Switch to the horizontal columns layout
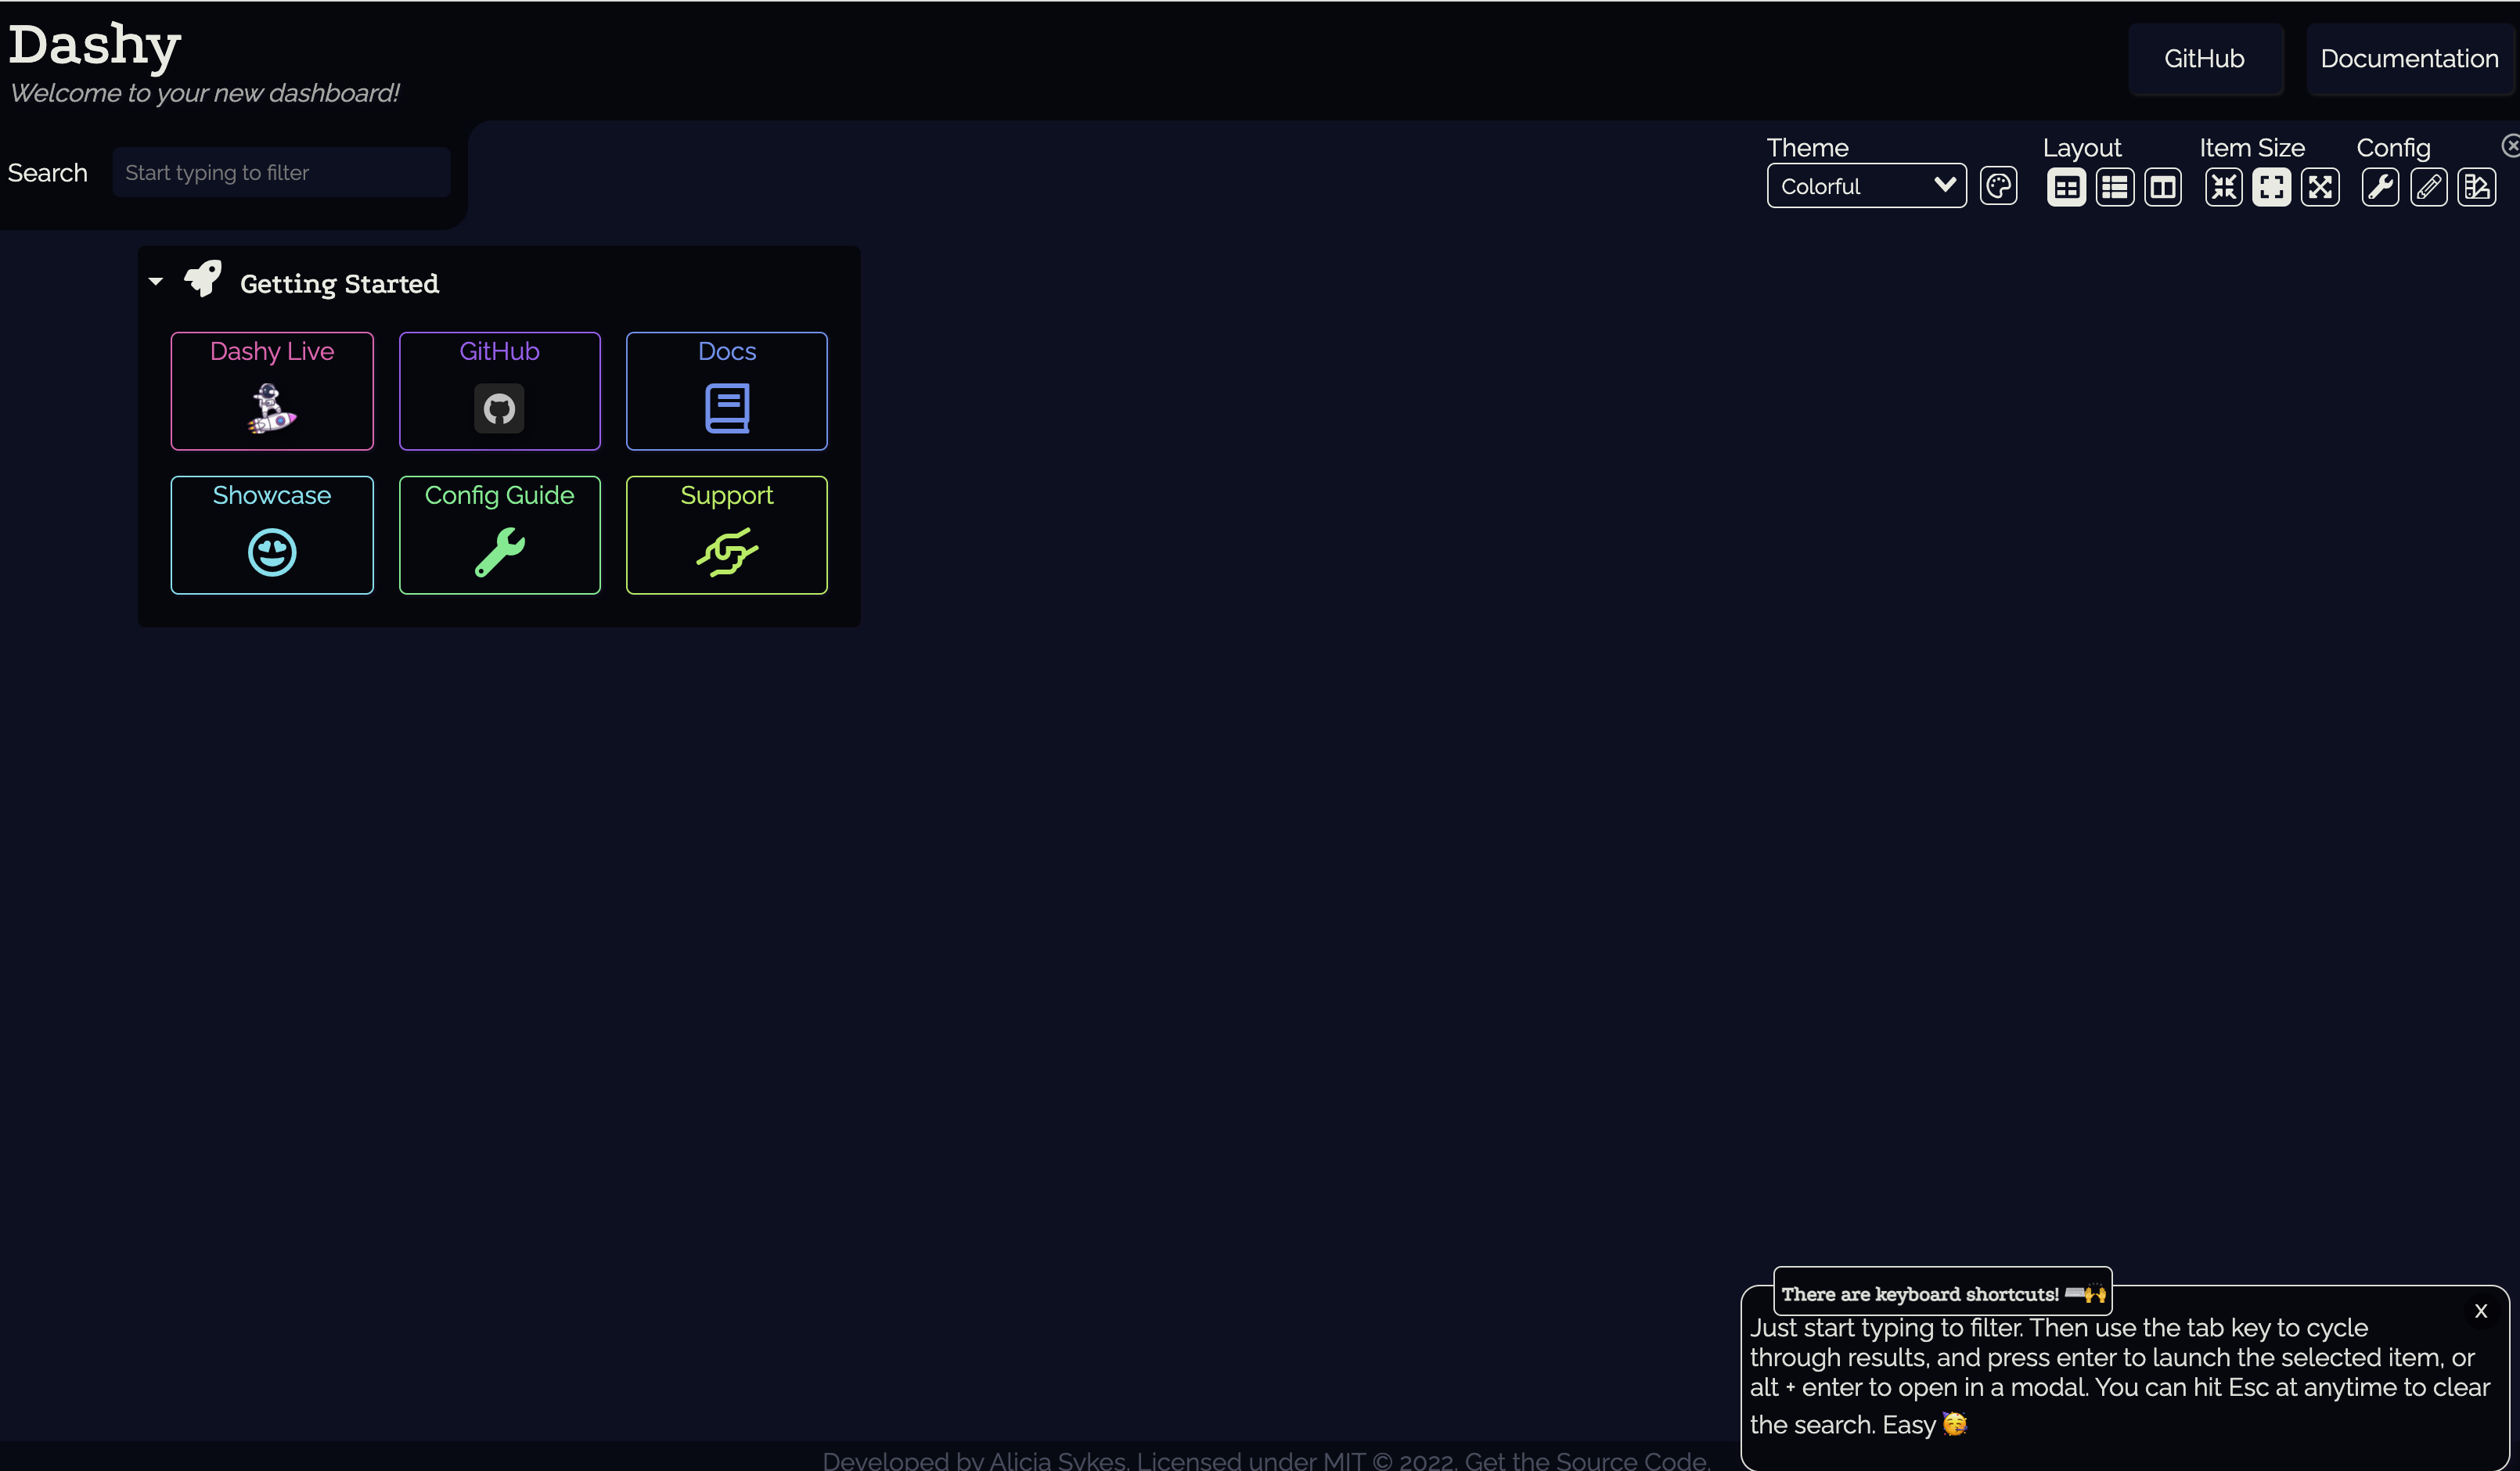The height and width of the screenshot is (1471, 2520). [x=2162, y=187]
